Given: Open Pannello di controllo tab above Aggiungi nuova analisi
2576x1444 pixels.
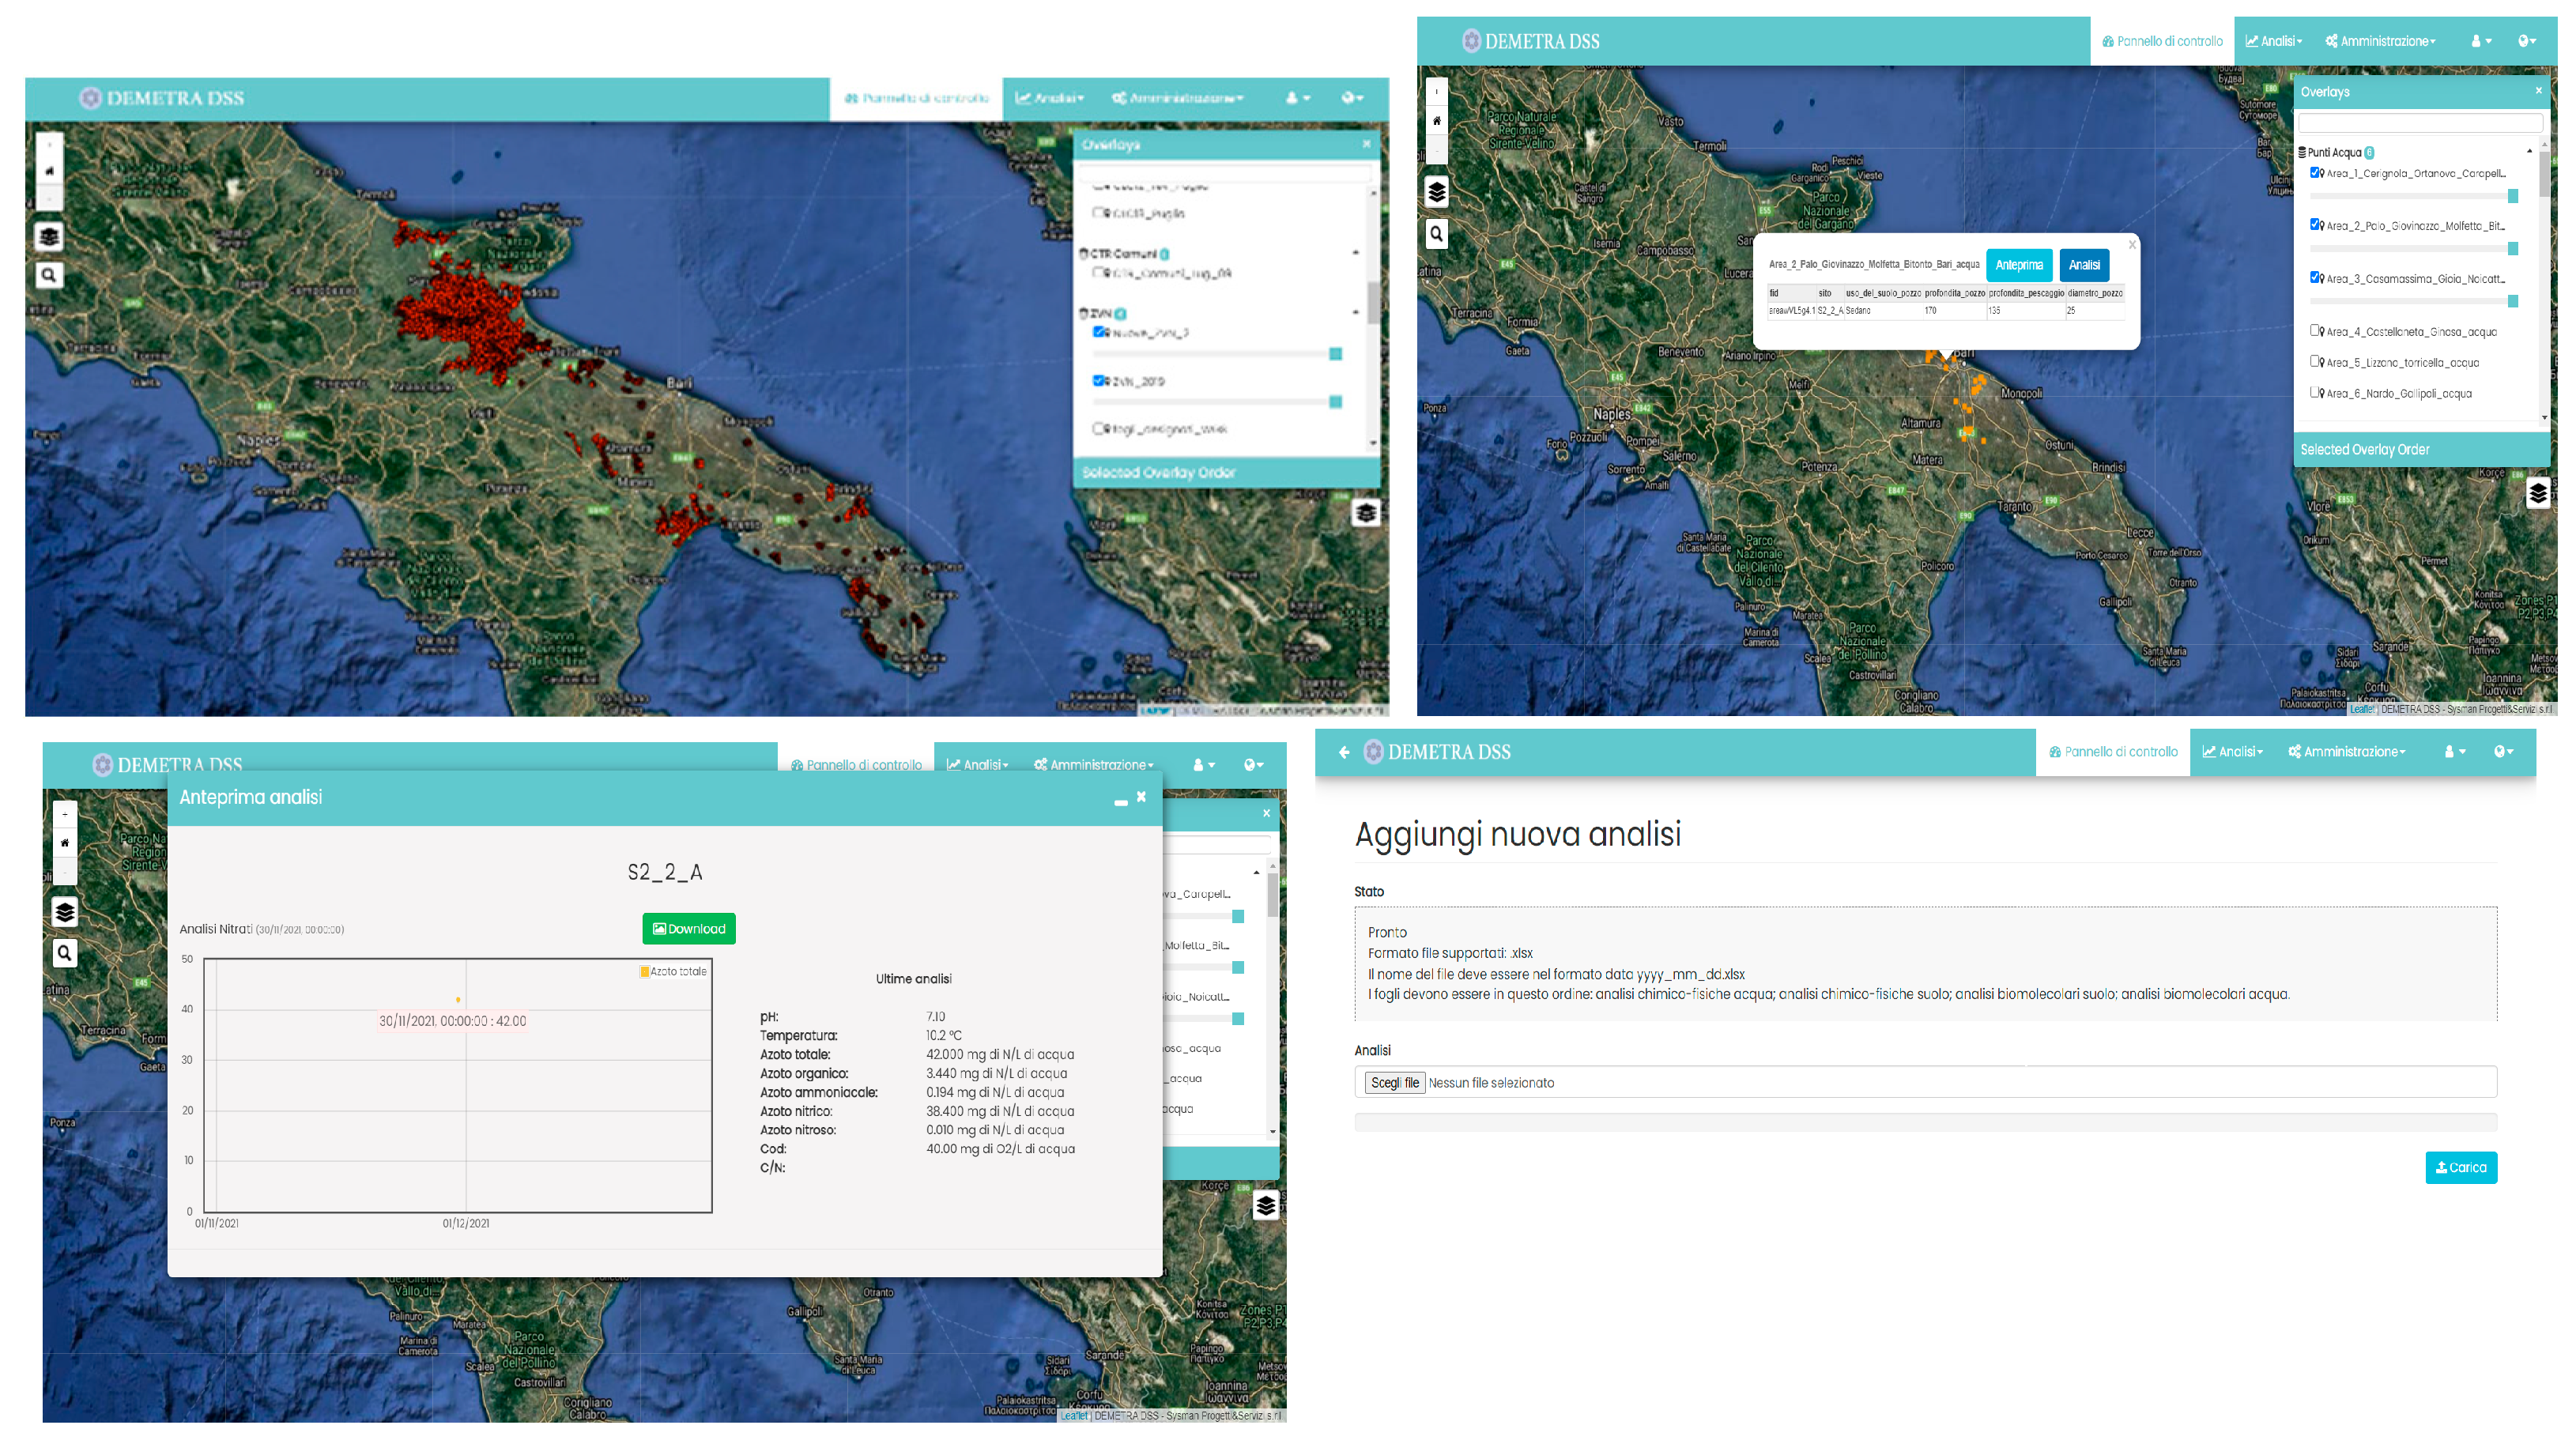Looking at the screenshot, I should coord(2112,752).
